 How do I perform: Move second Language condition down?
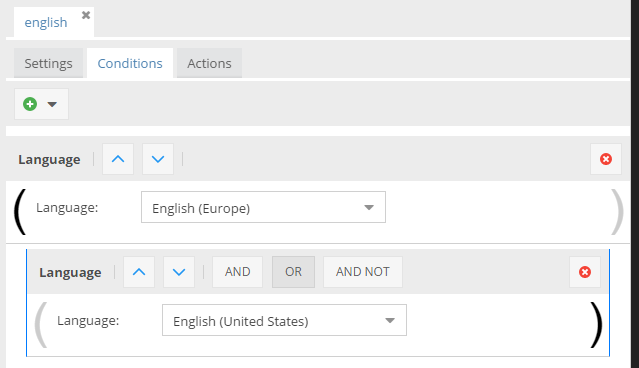click(179, 272)
